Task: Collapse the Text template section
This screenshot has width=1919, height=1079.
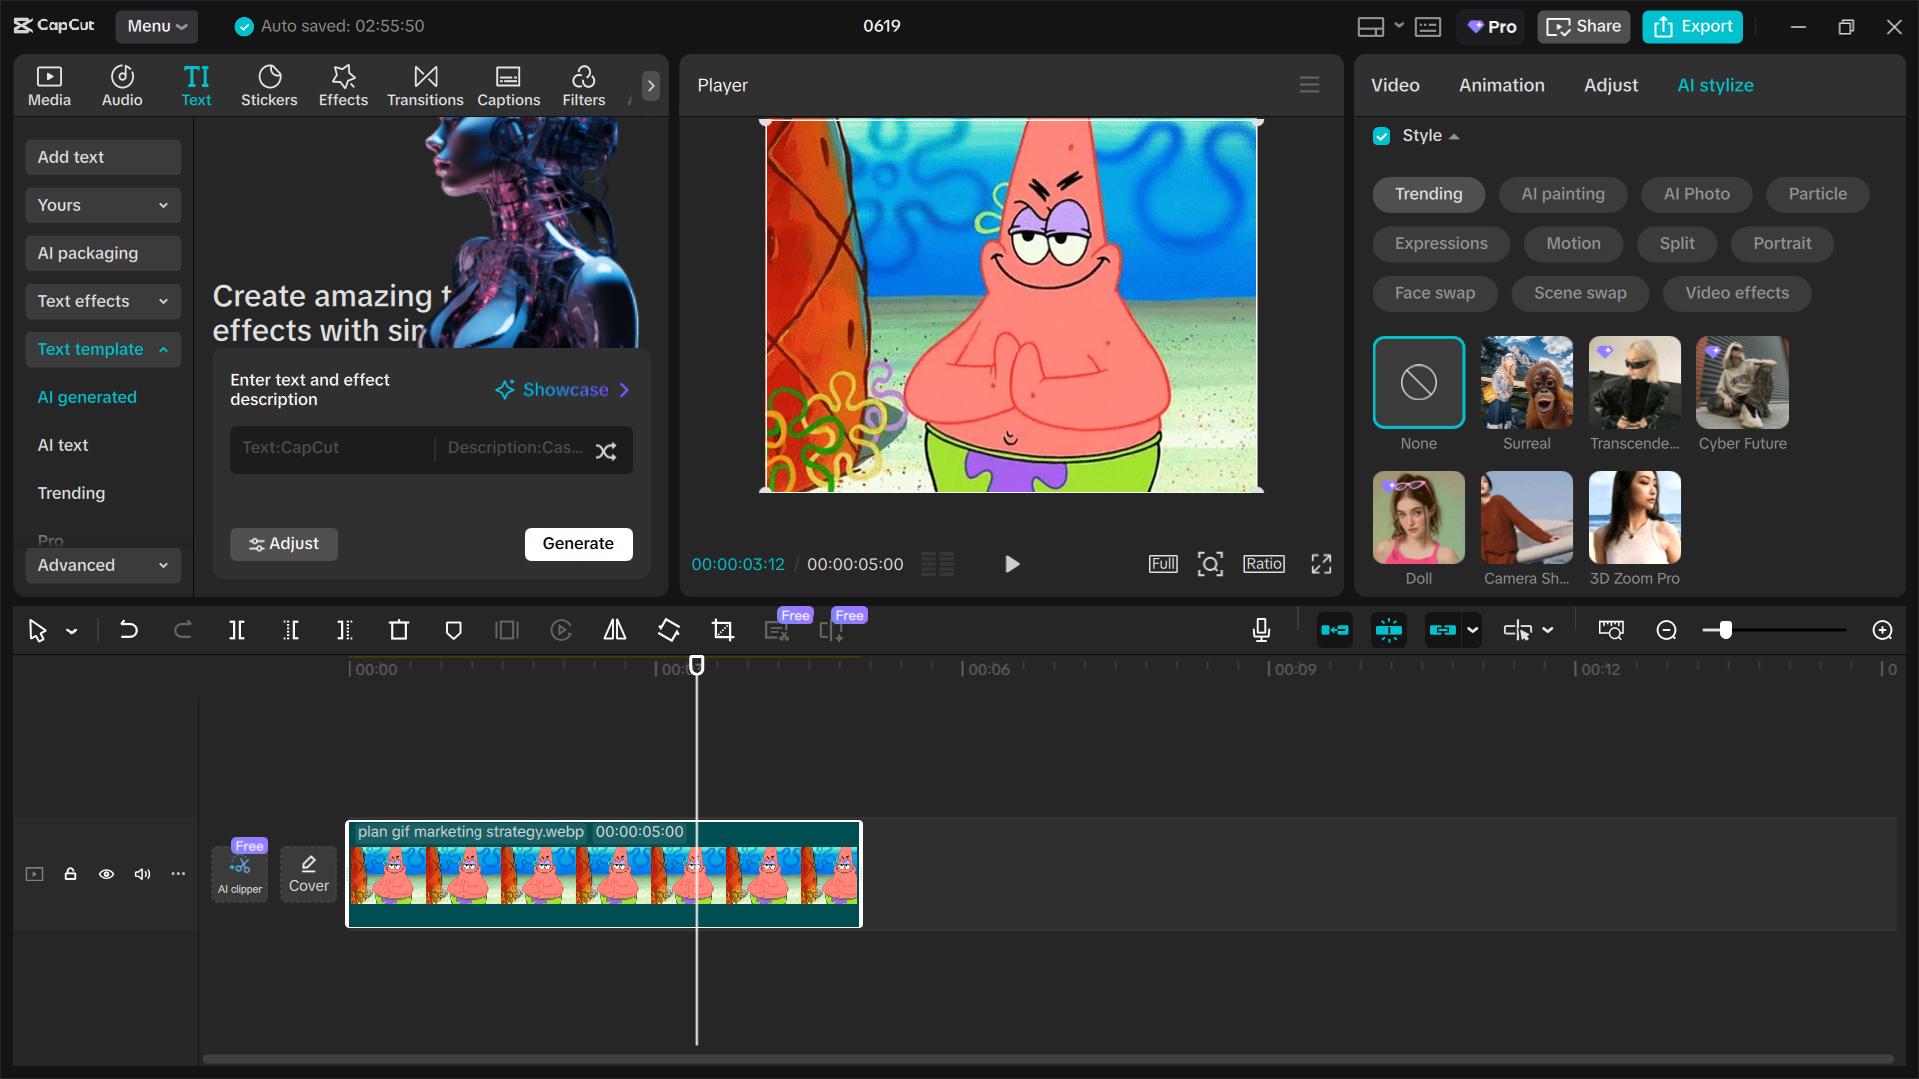Action: click(102, 349)
